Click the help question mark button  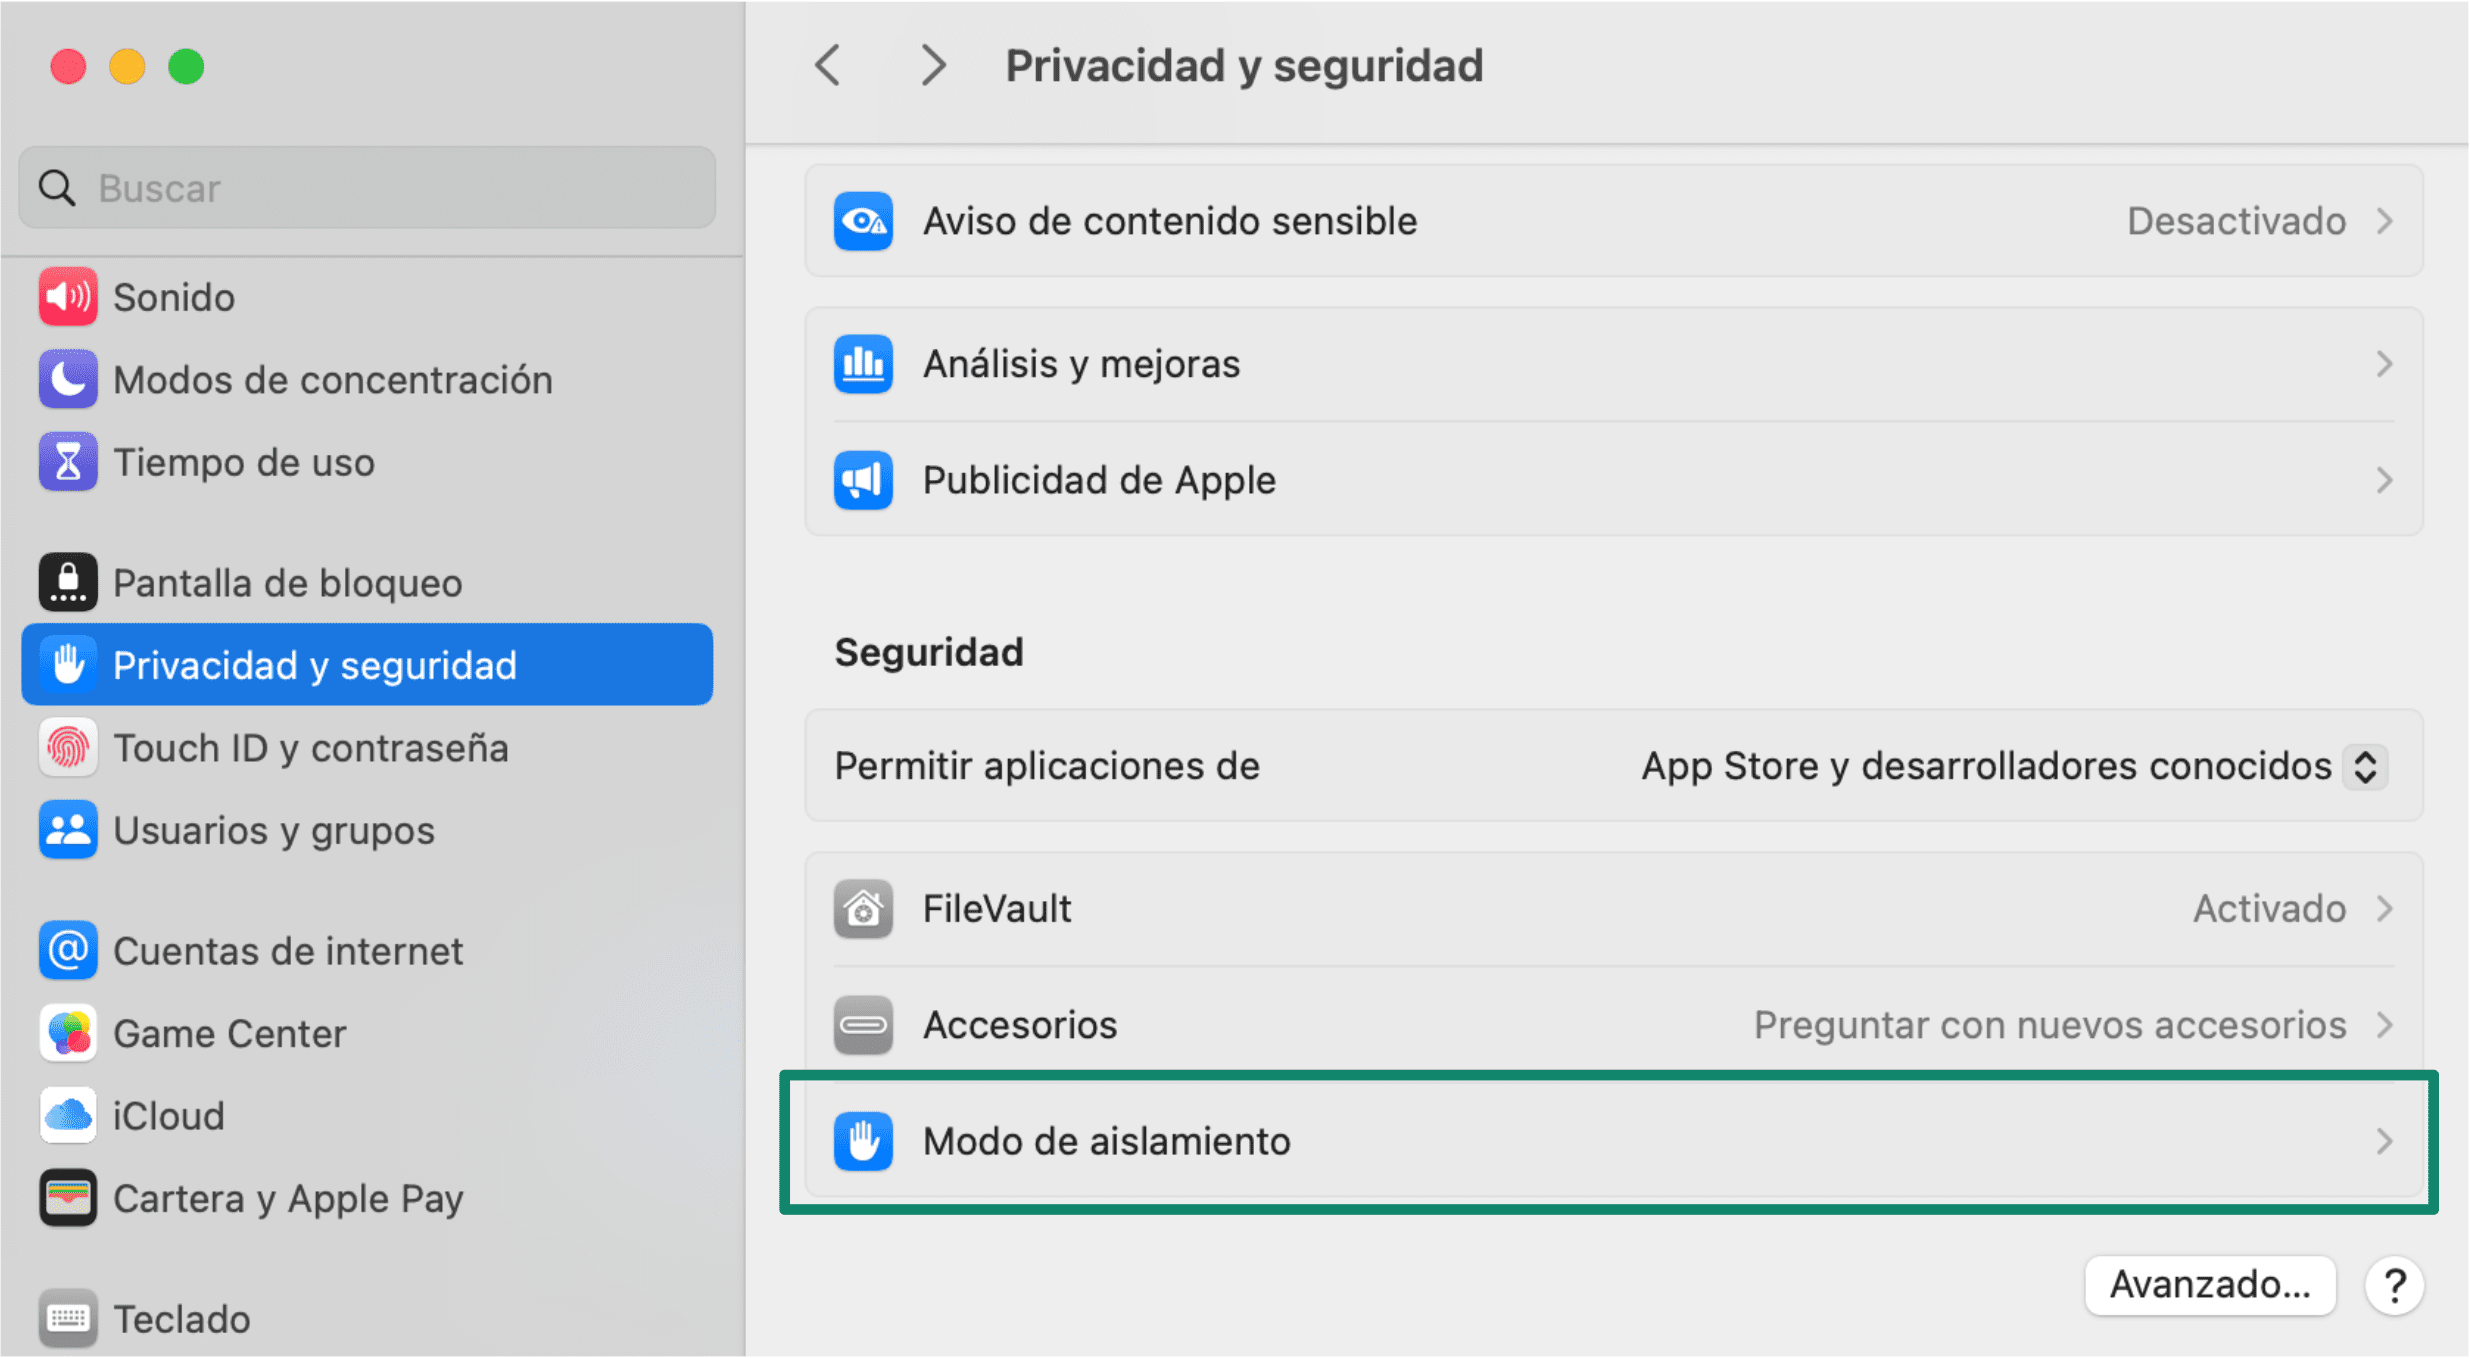coord(2395,1285)
